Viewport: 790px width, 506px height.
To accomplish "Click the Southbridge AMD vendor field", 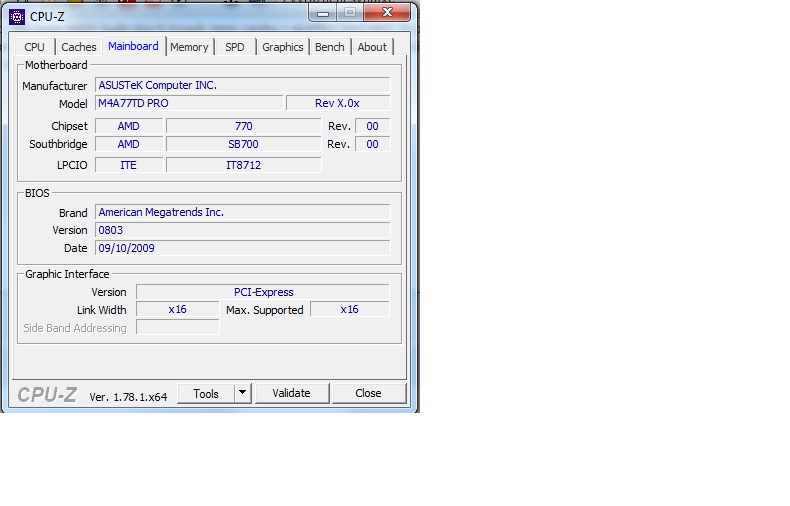I will [129, 144].
